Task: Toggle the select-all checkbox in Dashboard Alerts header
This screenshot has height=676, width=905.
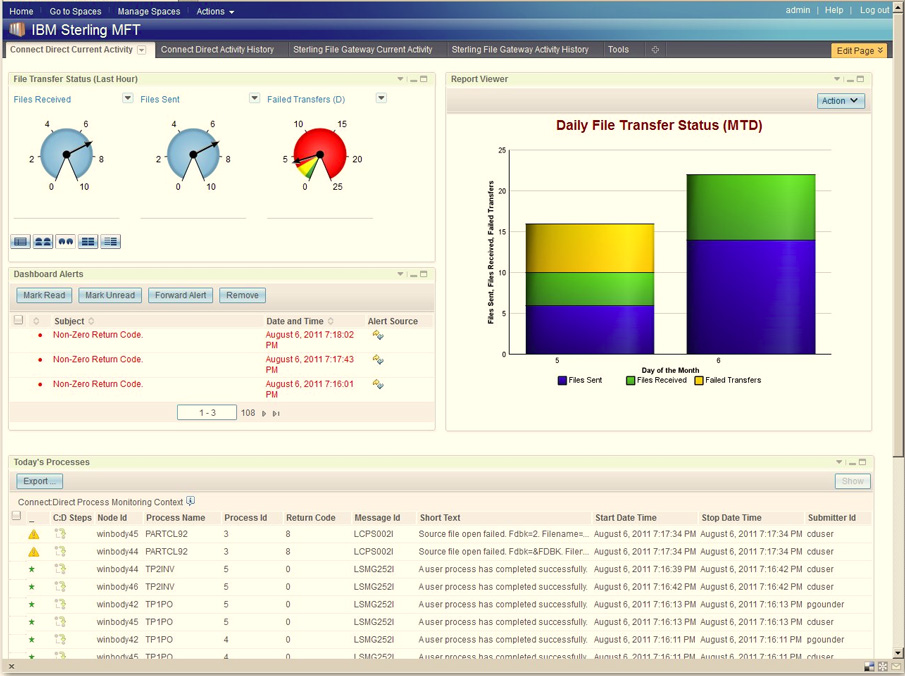Action: (18, 321)
